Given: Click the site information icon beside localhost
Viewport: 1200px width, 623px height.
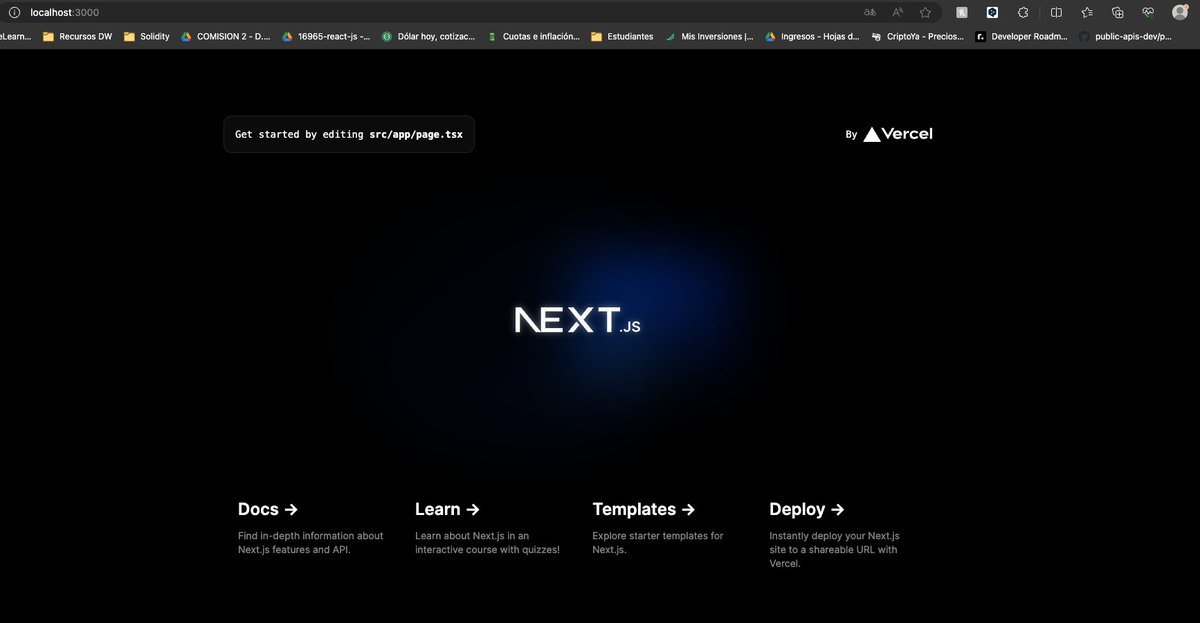Looking at the screenshot, I should coord(14,12).
